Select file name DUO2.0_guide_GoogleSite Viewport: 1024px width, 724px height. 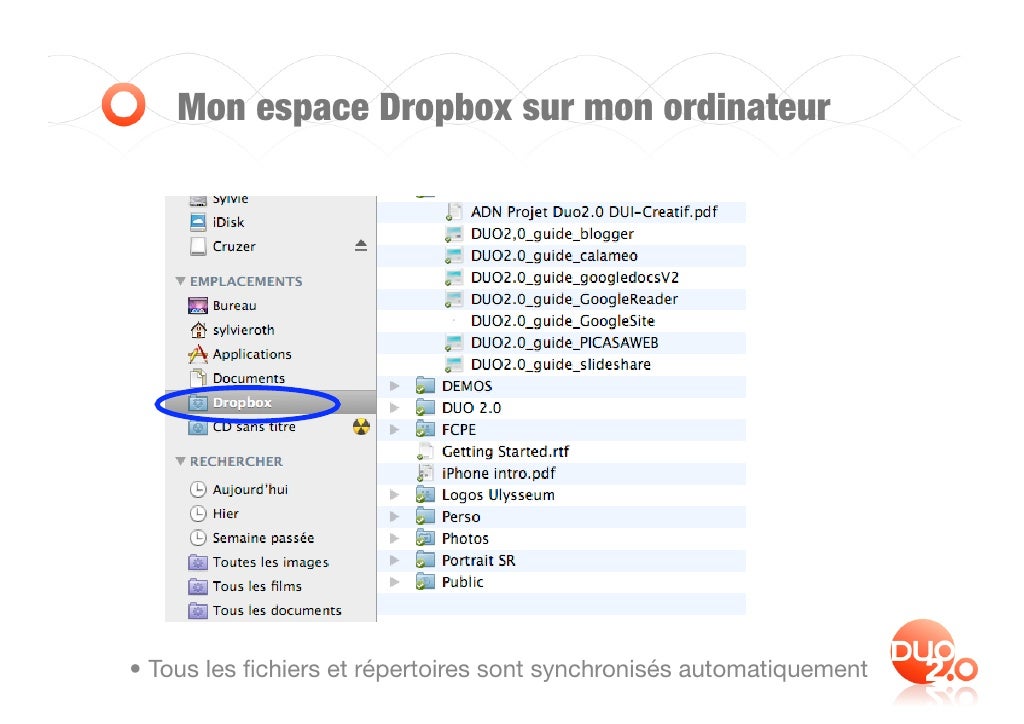(563, 321)
